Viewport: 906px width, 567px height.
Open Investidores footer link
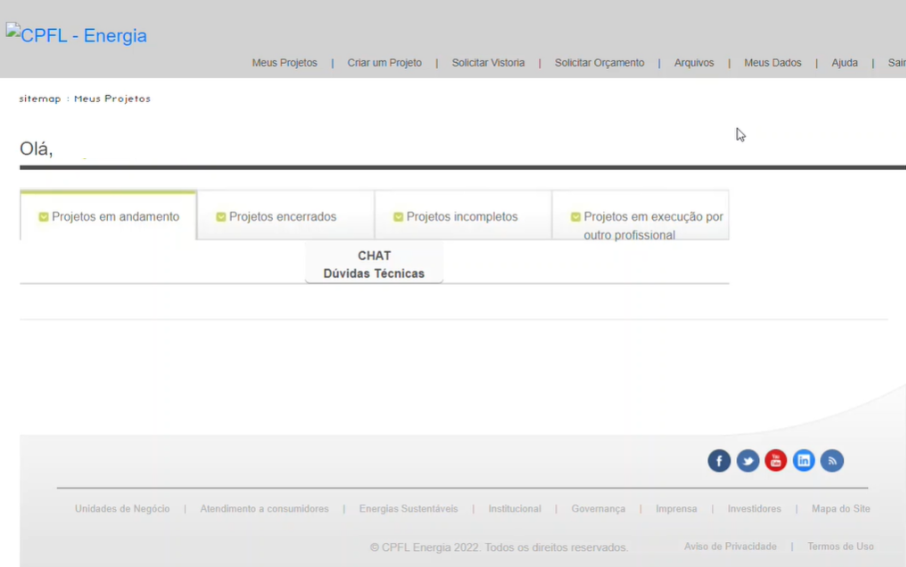tap(754, 509)
